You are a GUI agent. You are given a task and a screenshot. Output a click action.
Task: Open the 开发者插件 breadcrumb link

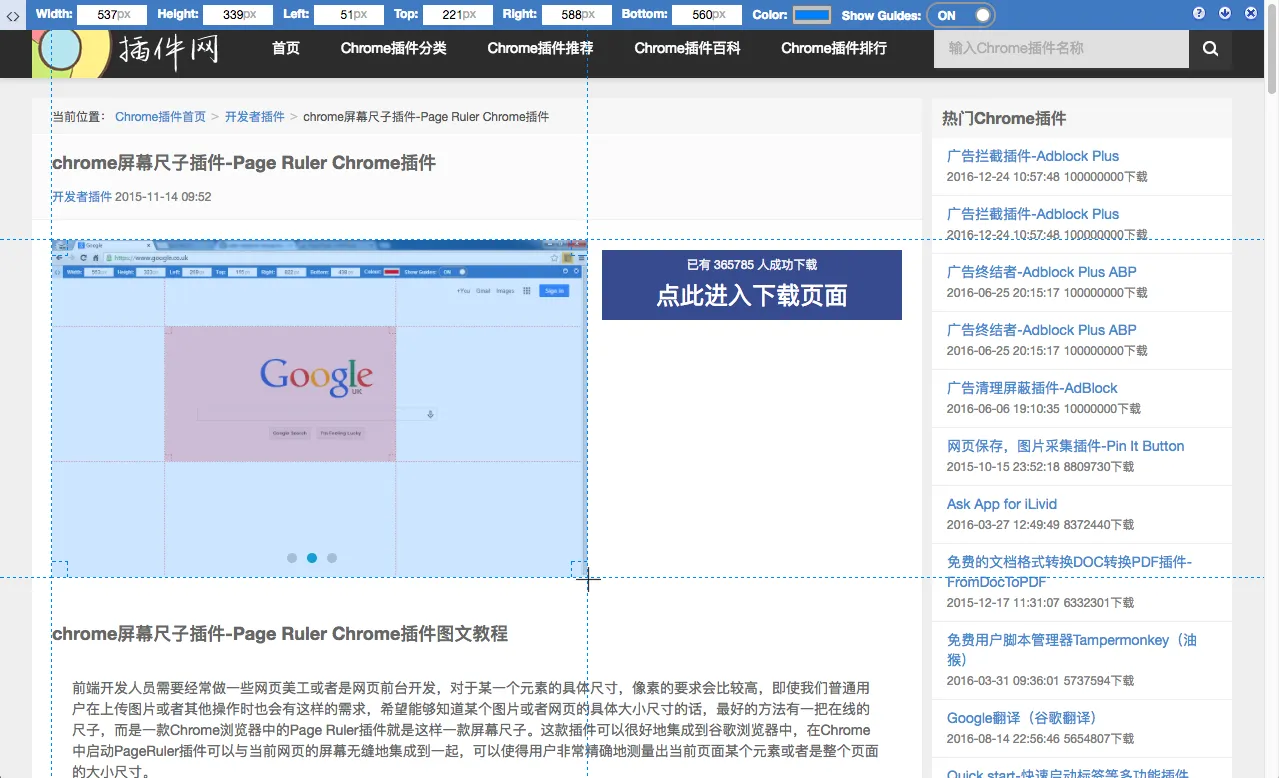coord(254,117)
